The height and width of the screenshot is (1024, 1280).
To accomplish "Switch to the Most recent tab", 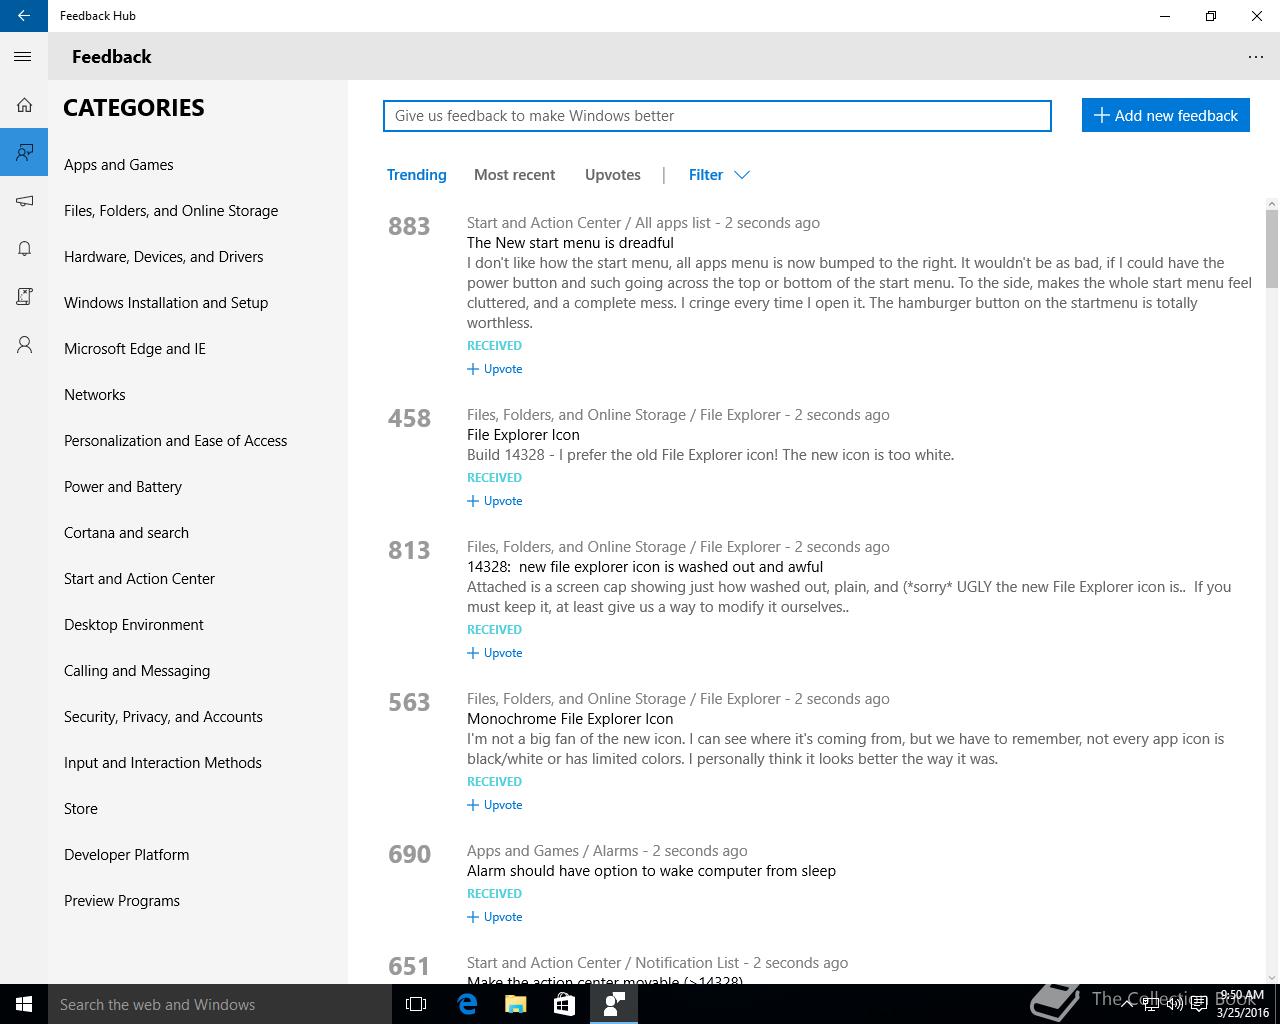I will point(514,175).
